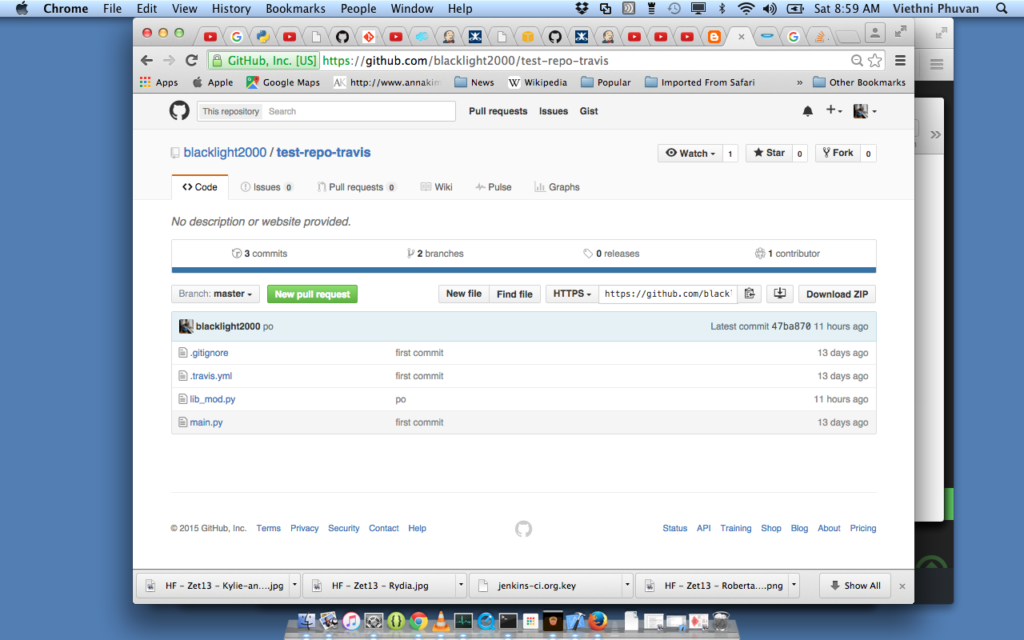Open Xcode from the Dock
The height and width of the screenshot is (640, 1024).
(x=575, y=621)
